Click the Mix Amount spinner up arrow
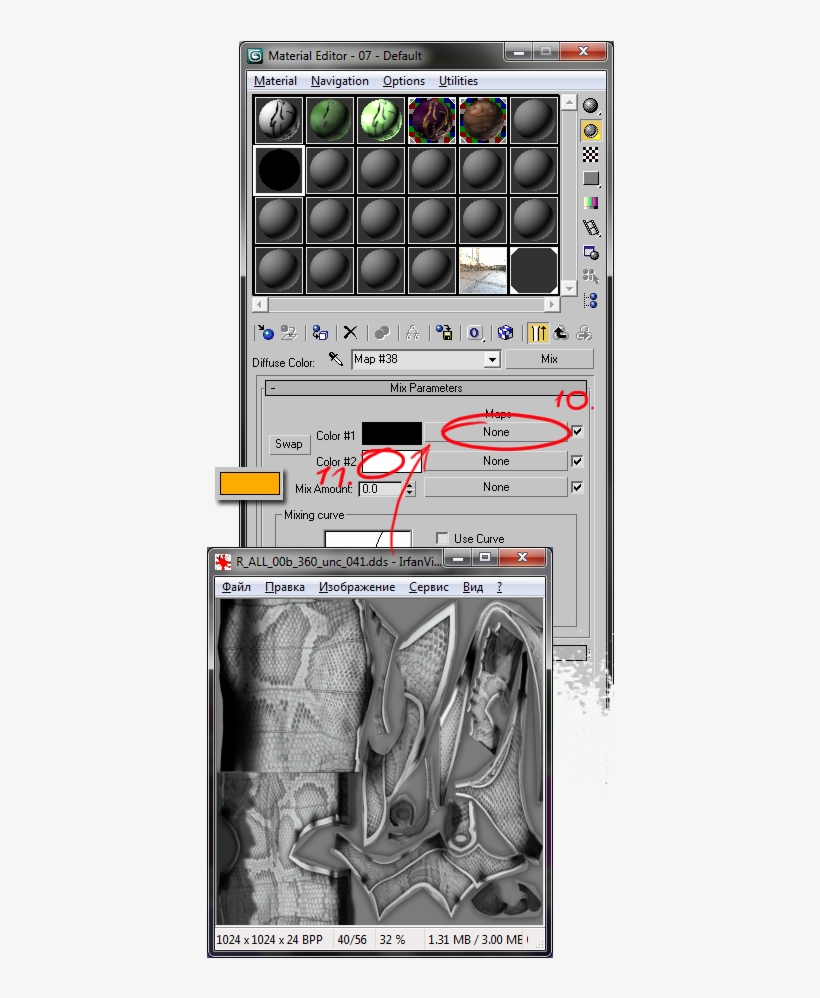This screenshot has height=998, width=820. 409,485
